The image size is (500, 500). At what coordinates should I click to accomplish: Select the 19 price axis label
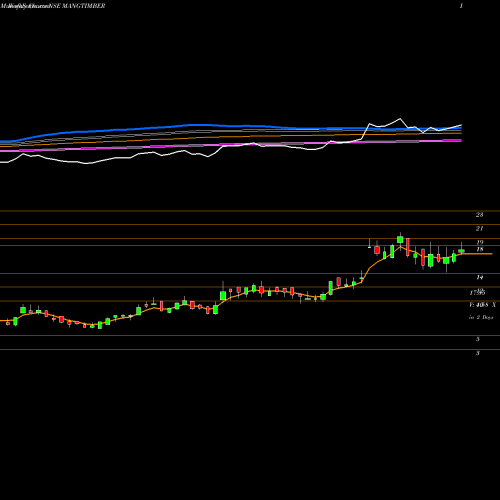480,242
